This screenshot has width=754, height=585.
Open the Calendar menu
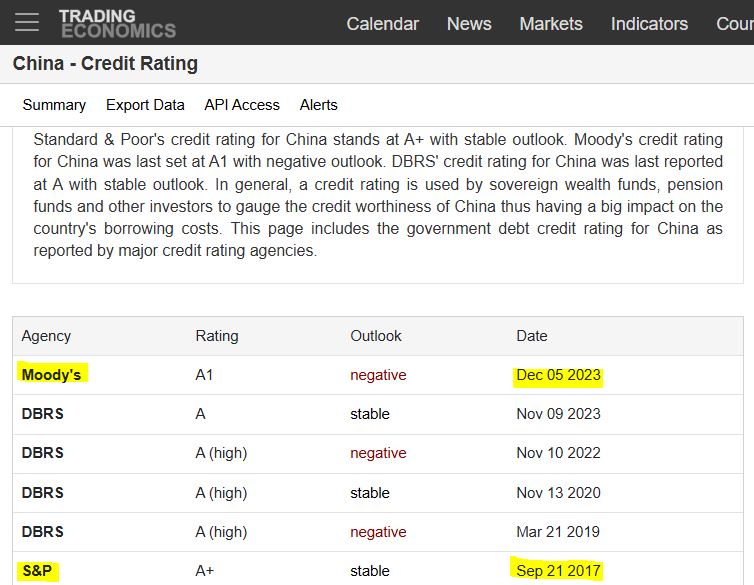point(382,24)
